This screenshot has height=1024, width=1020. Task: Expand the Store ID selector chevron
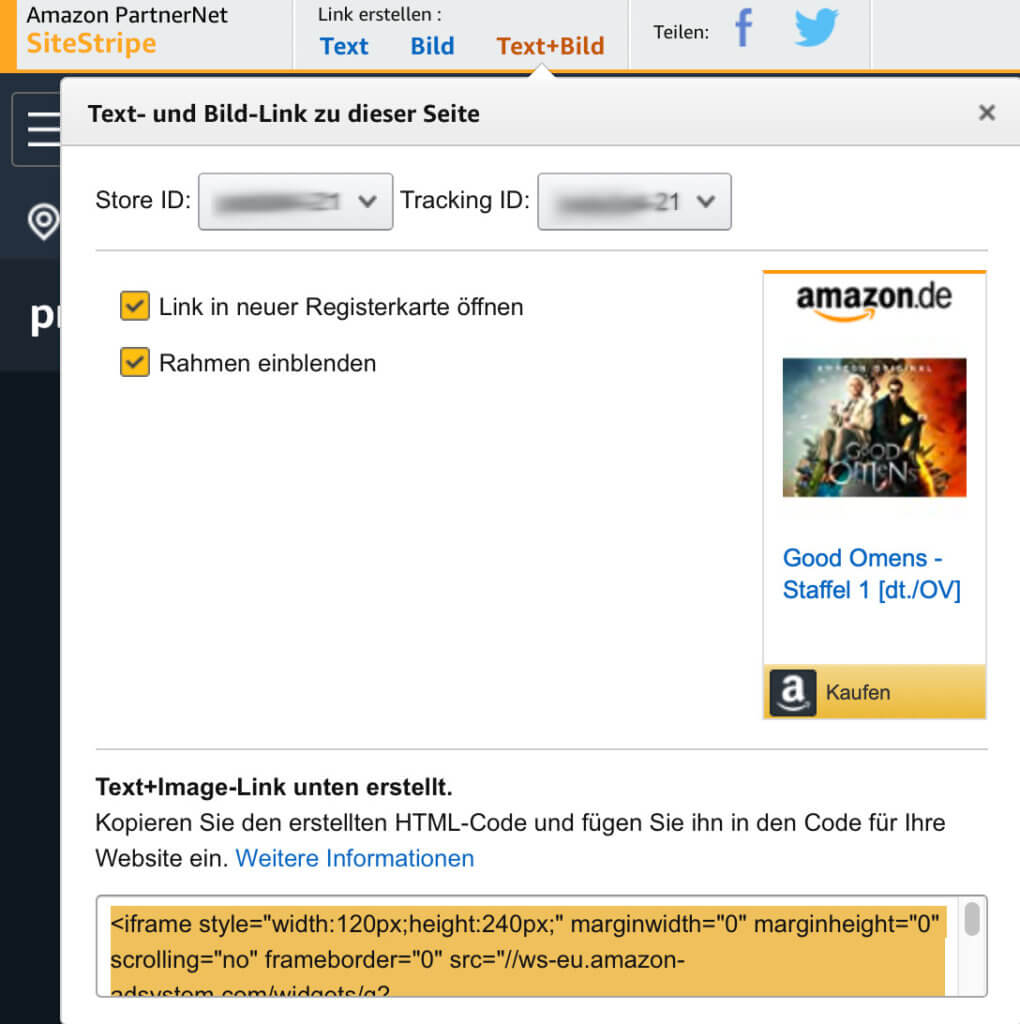point(366,200)
